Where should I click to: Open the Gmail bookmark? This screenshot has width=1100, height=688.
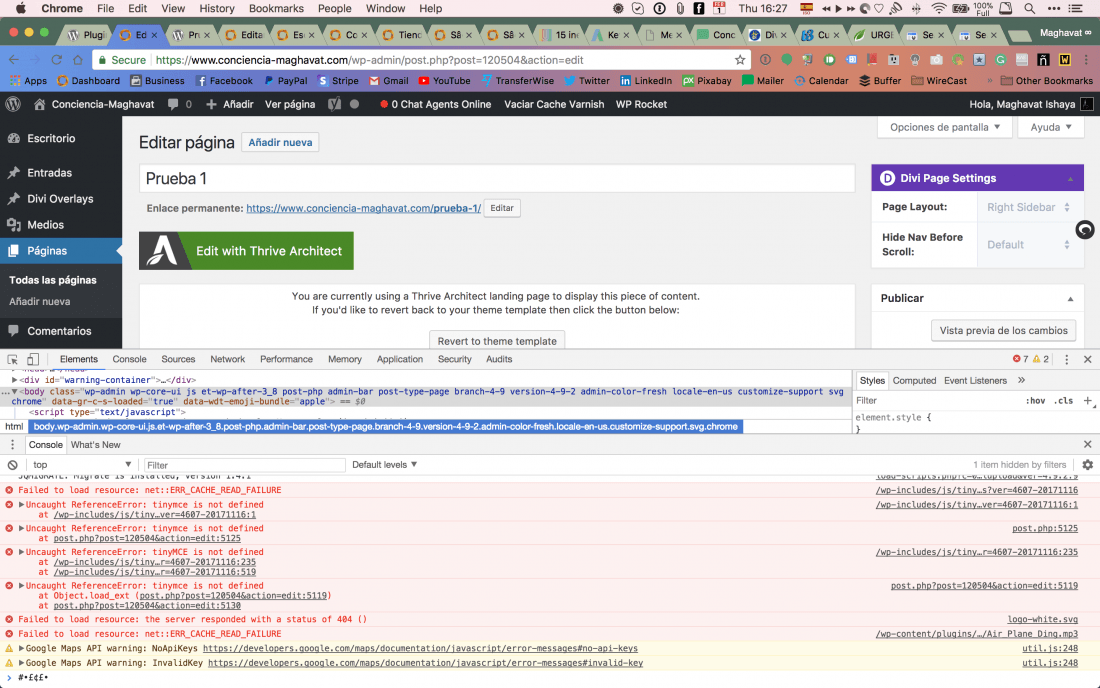(389, 81)
